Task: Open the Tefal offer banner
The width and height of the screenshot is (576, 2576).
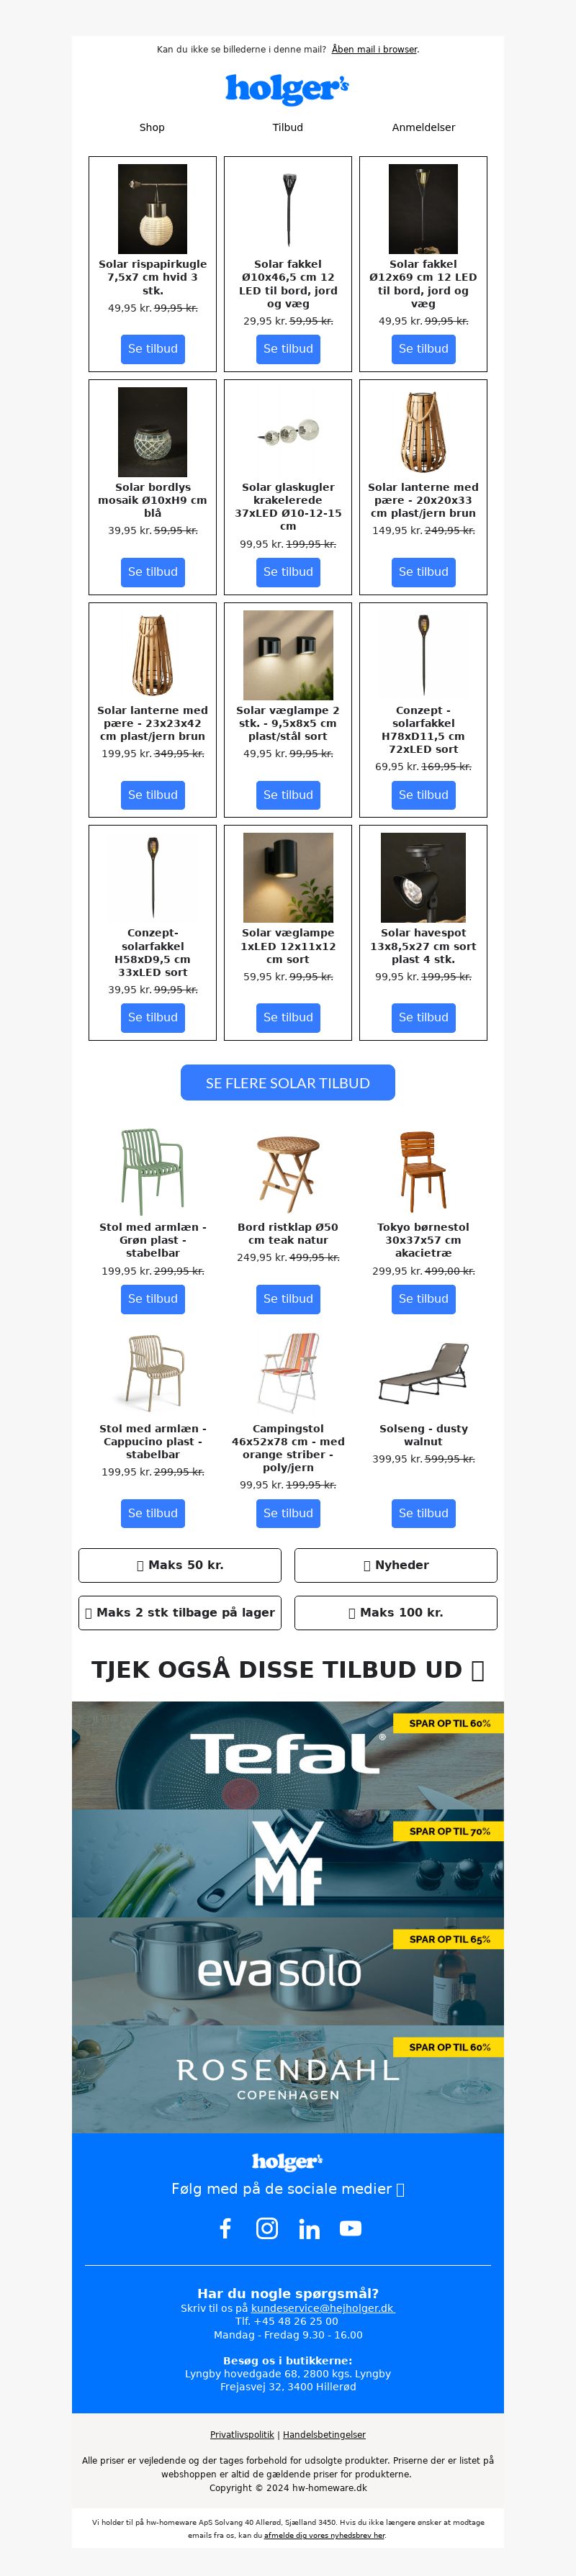Action: click(288, 1755)
